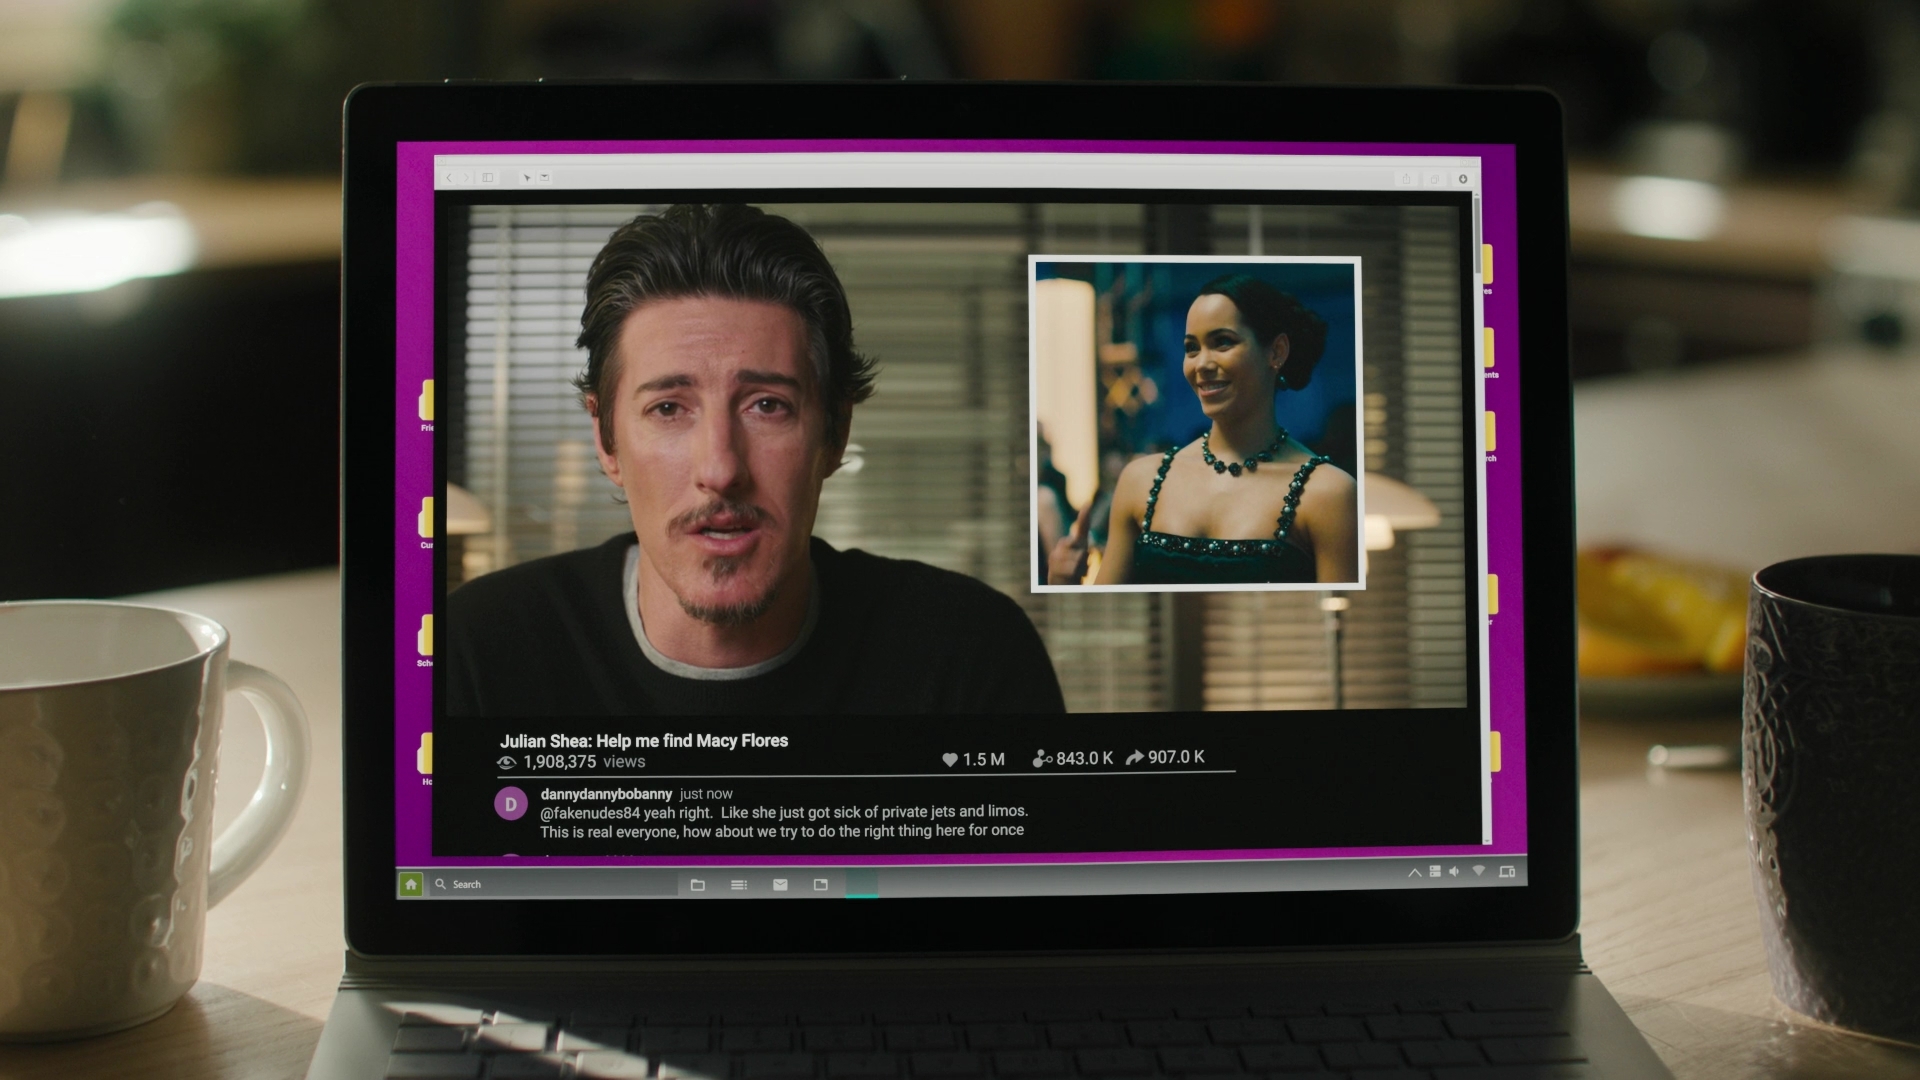The height and width of the screenshot is (1080, 1920).
Task: Open the window app icon on taskbar
Action: tap(821, 884)
